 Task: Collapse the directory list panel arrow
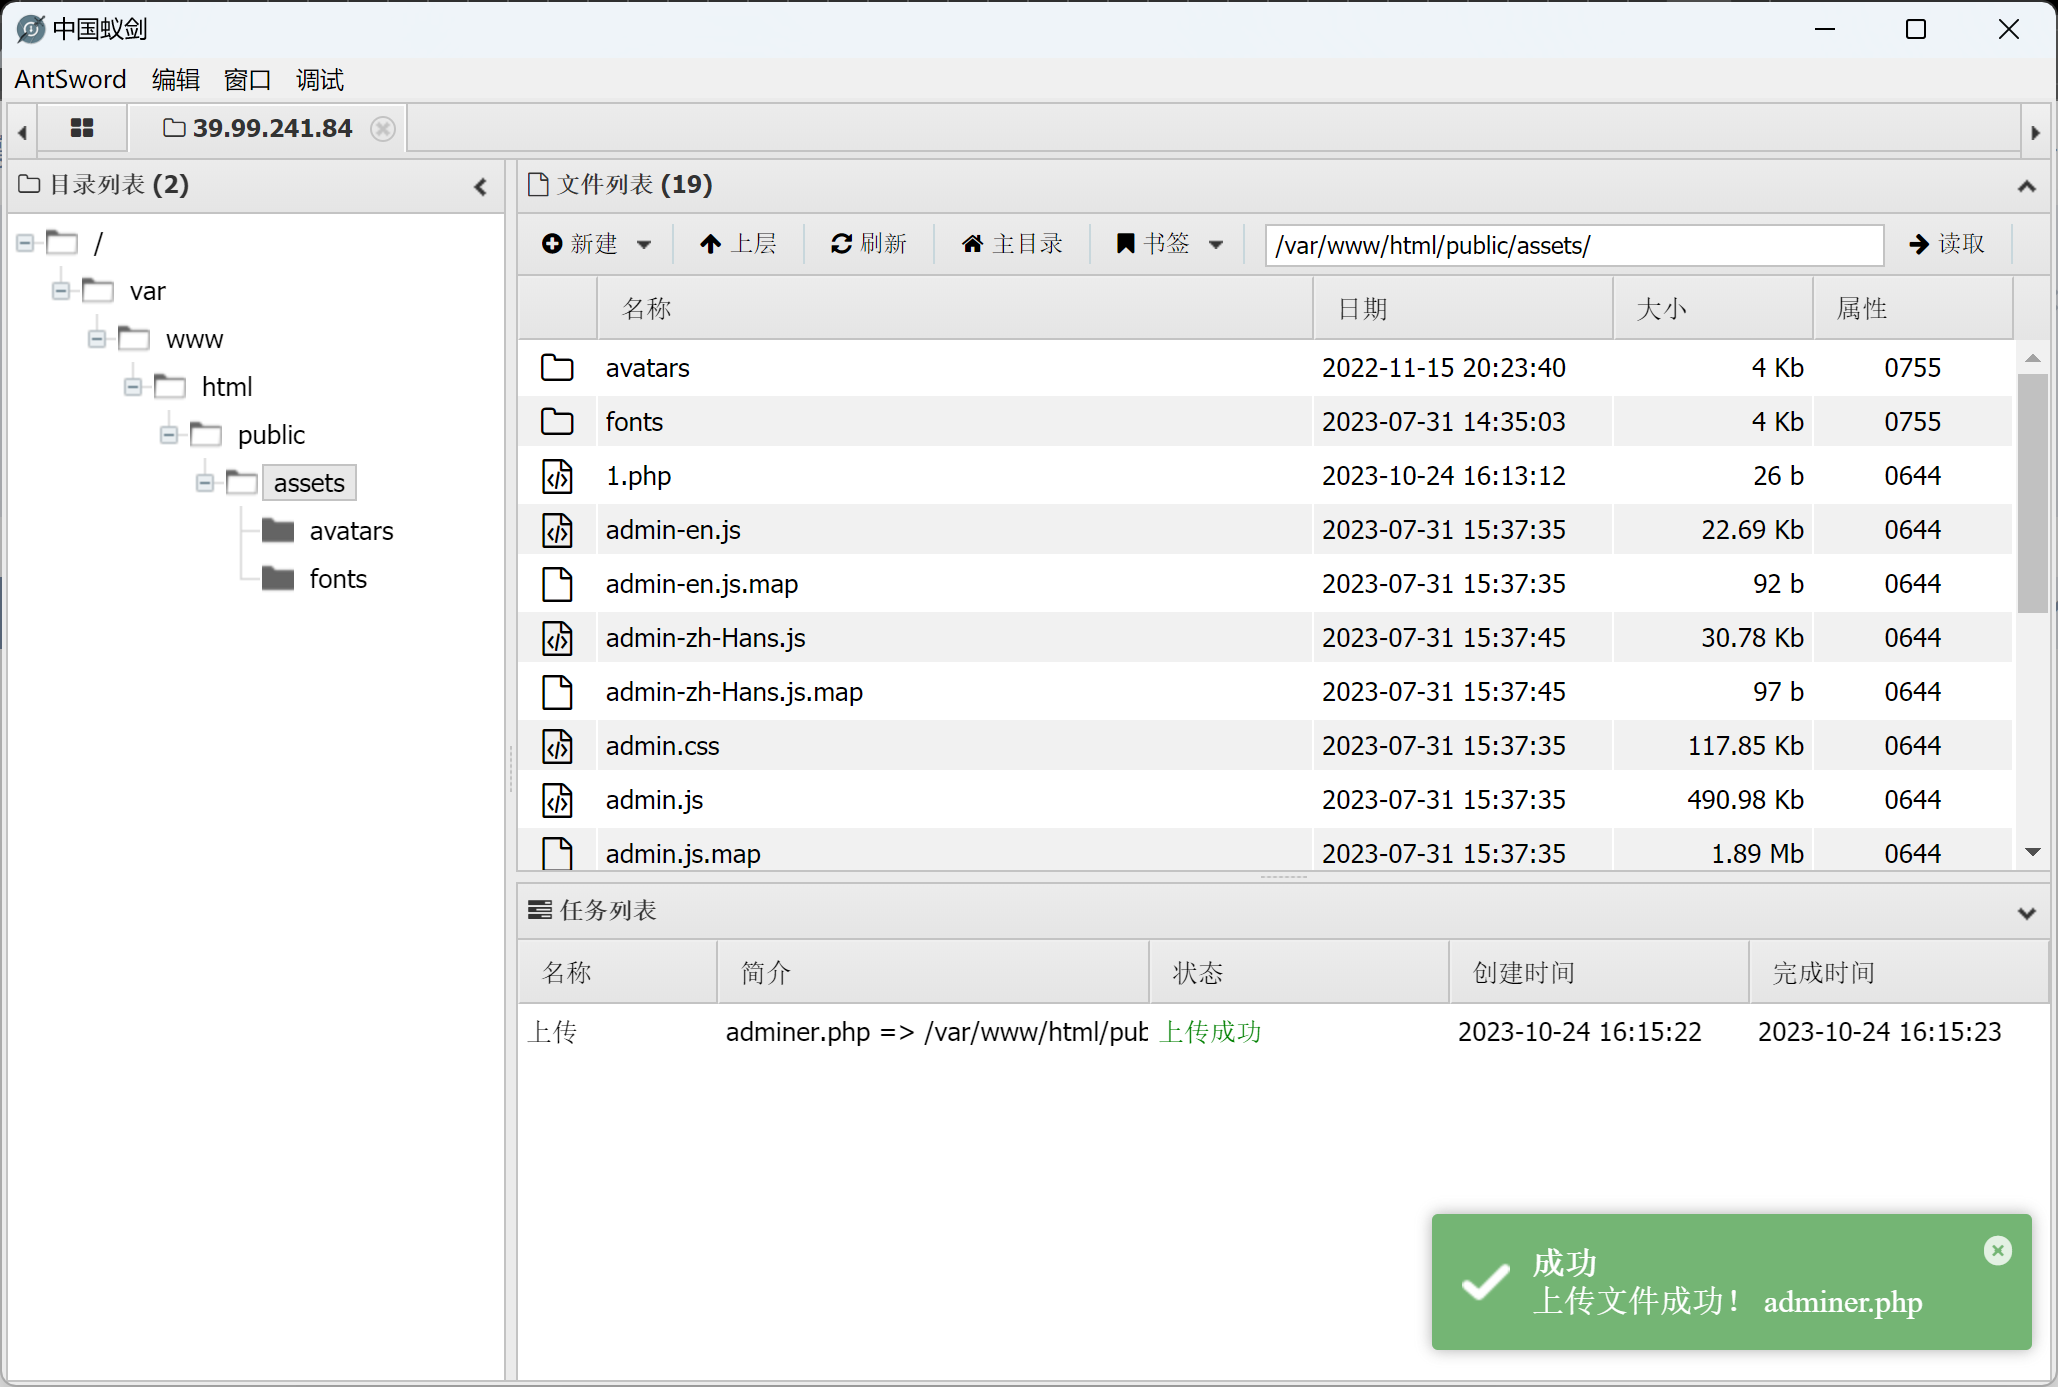[481, 186]
